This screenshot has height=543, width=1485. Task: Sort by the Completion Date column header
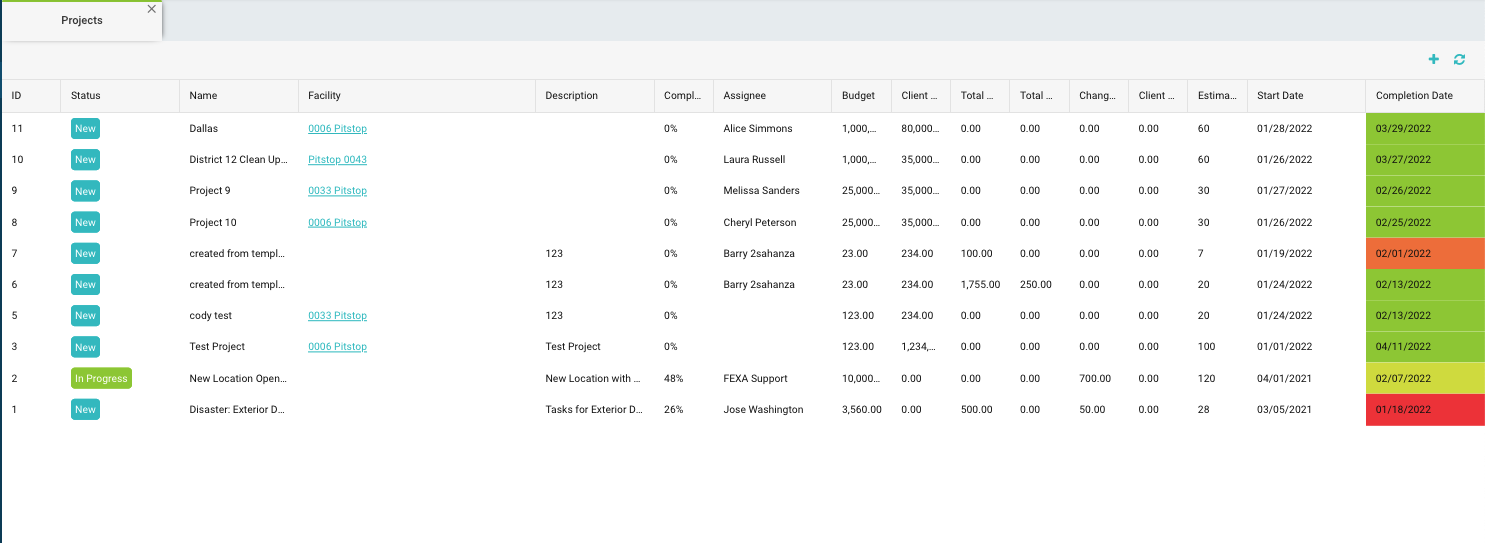point(1414,96)
